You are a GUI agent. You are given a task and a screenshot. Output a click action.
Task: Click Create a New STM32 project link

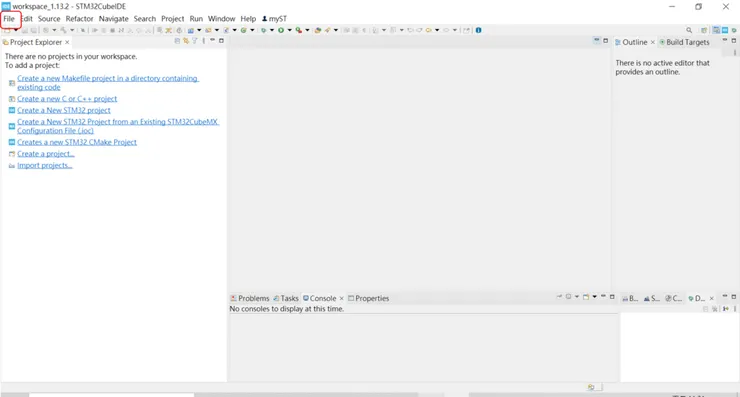[x=64, y=110]
